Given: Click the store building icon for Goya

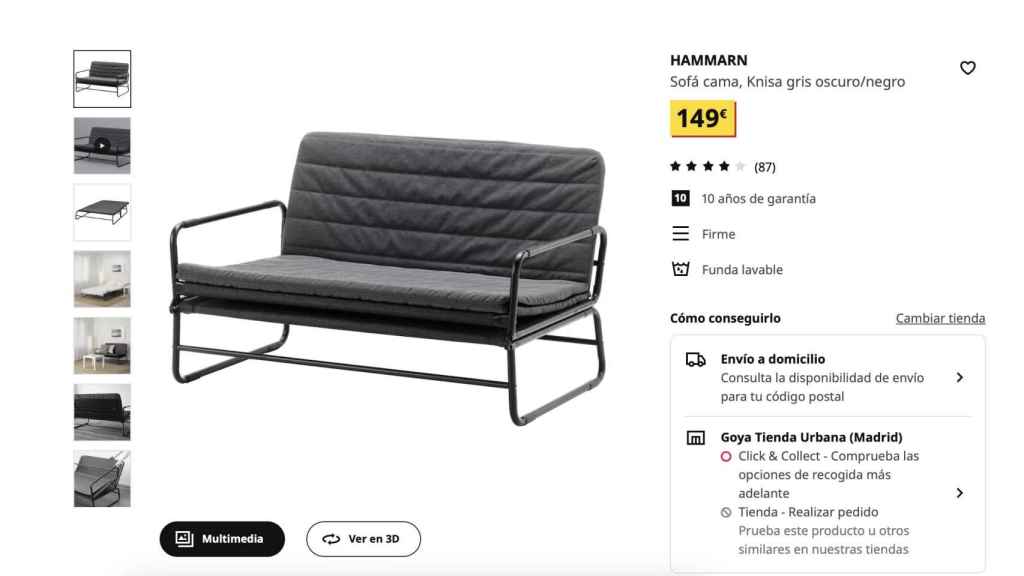Looking at the screenshot, I should [x=696, y=438].
